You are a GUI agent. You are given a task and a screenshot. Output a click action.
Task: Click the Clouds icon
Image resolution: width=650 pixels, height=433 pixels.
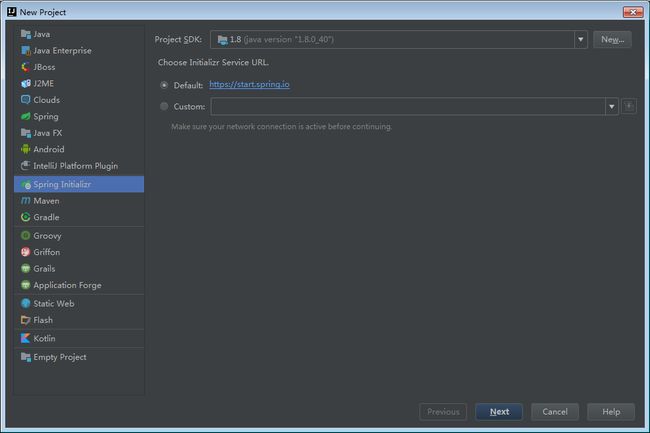pyautogui.click(x=26, y=100)
